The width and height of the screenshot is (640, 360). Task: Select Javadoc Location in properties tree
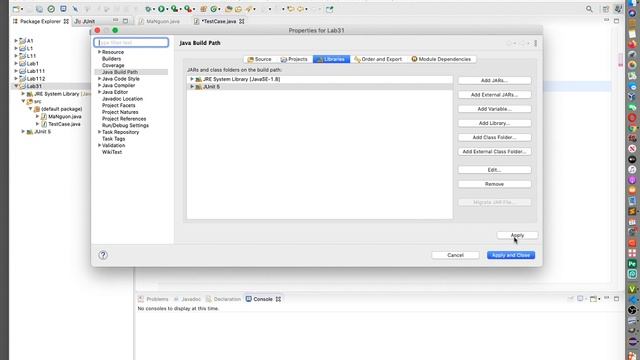[122, 99]
